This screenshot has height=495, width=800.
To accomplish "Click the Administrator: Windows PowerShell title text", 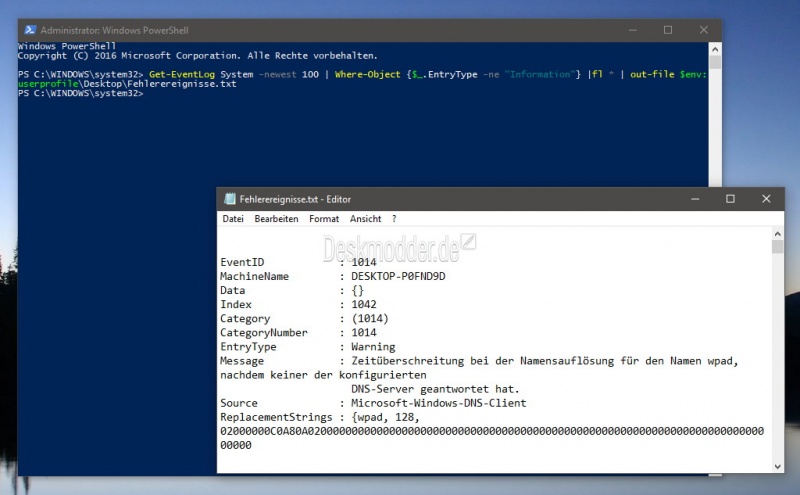I will tap(114, 30).
